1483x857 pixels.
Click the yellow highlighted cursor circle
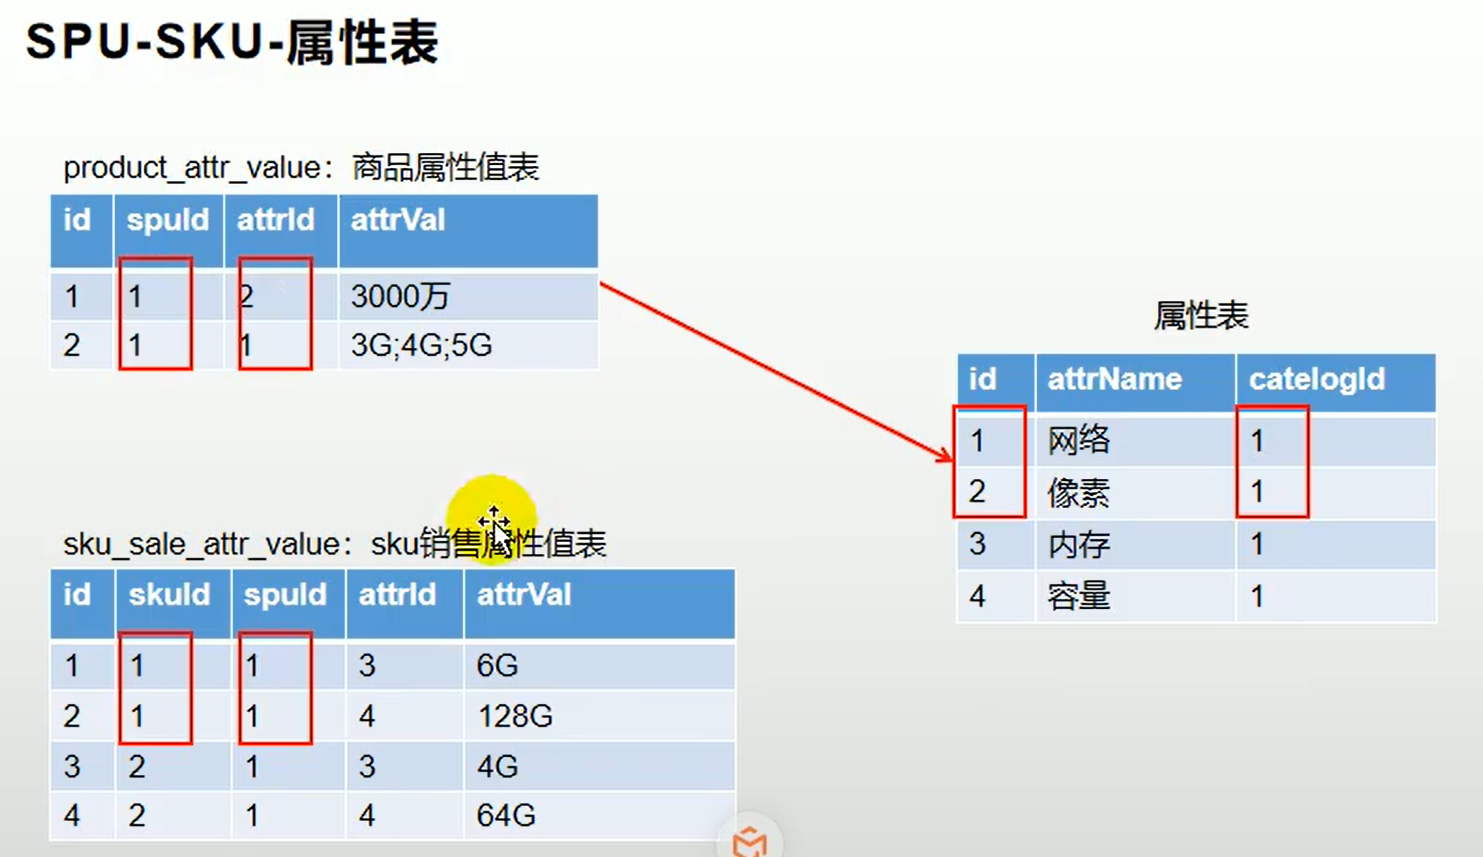coord(492,520)
